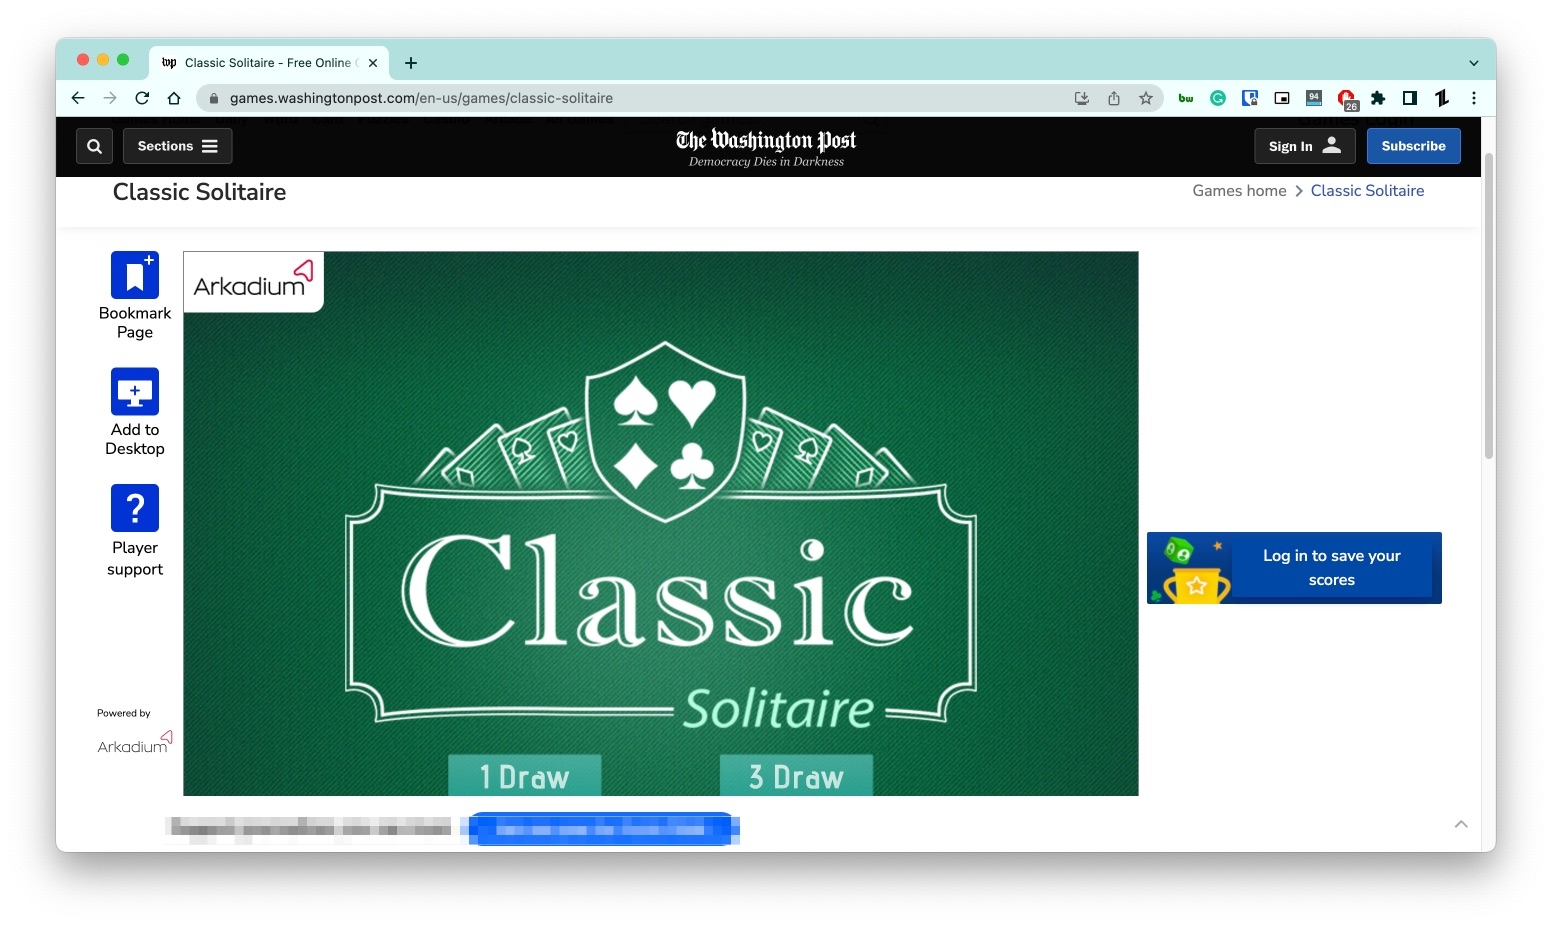The width and height of the screenshot is (1552, 926).
Task: Click the blue cursor extension icon
Action: coord(1250,98)
